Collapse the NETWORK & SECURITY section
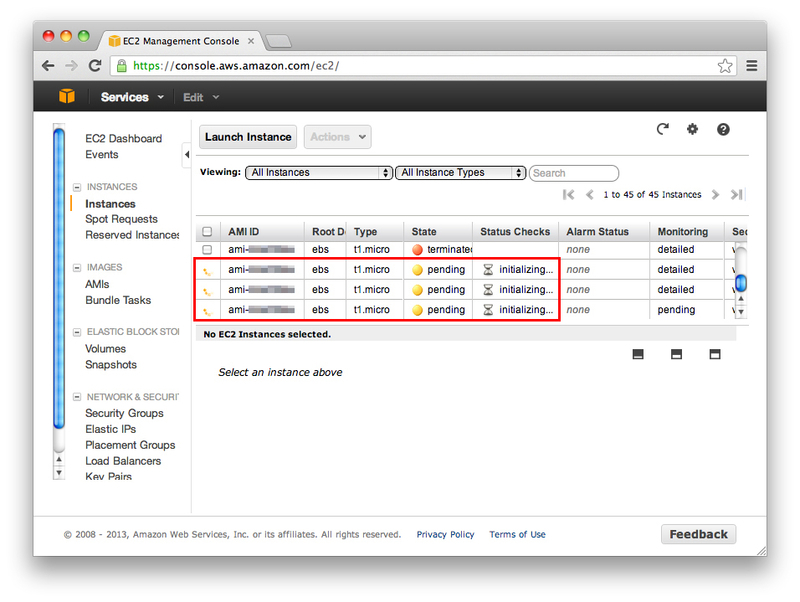 [77, 397]
